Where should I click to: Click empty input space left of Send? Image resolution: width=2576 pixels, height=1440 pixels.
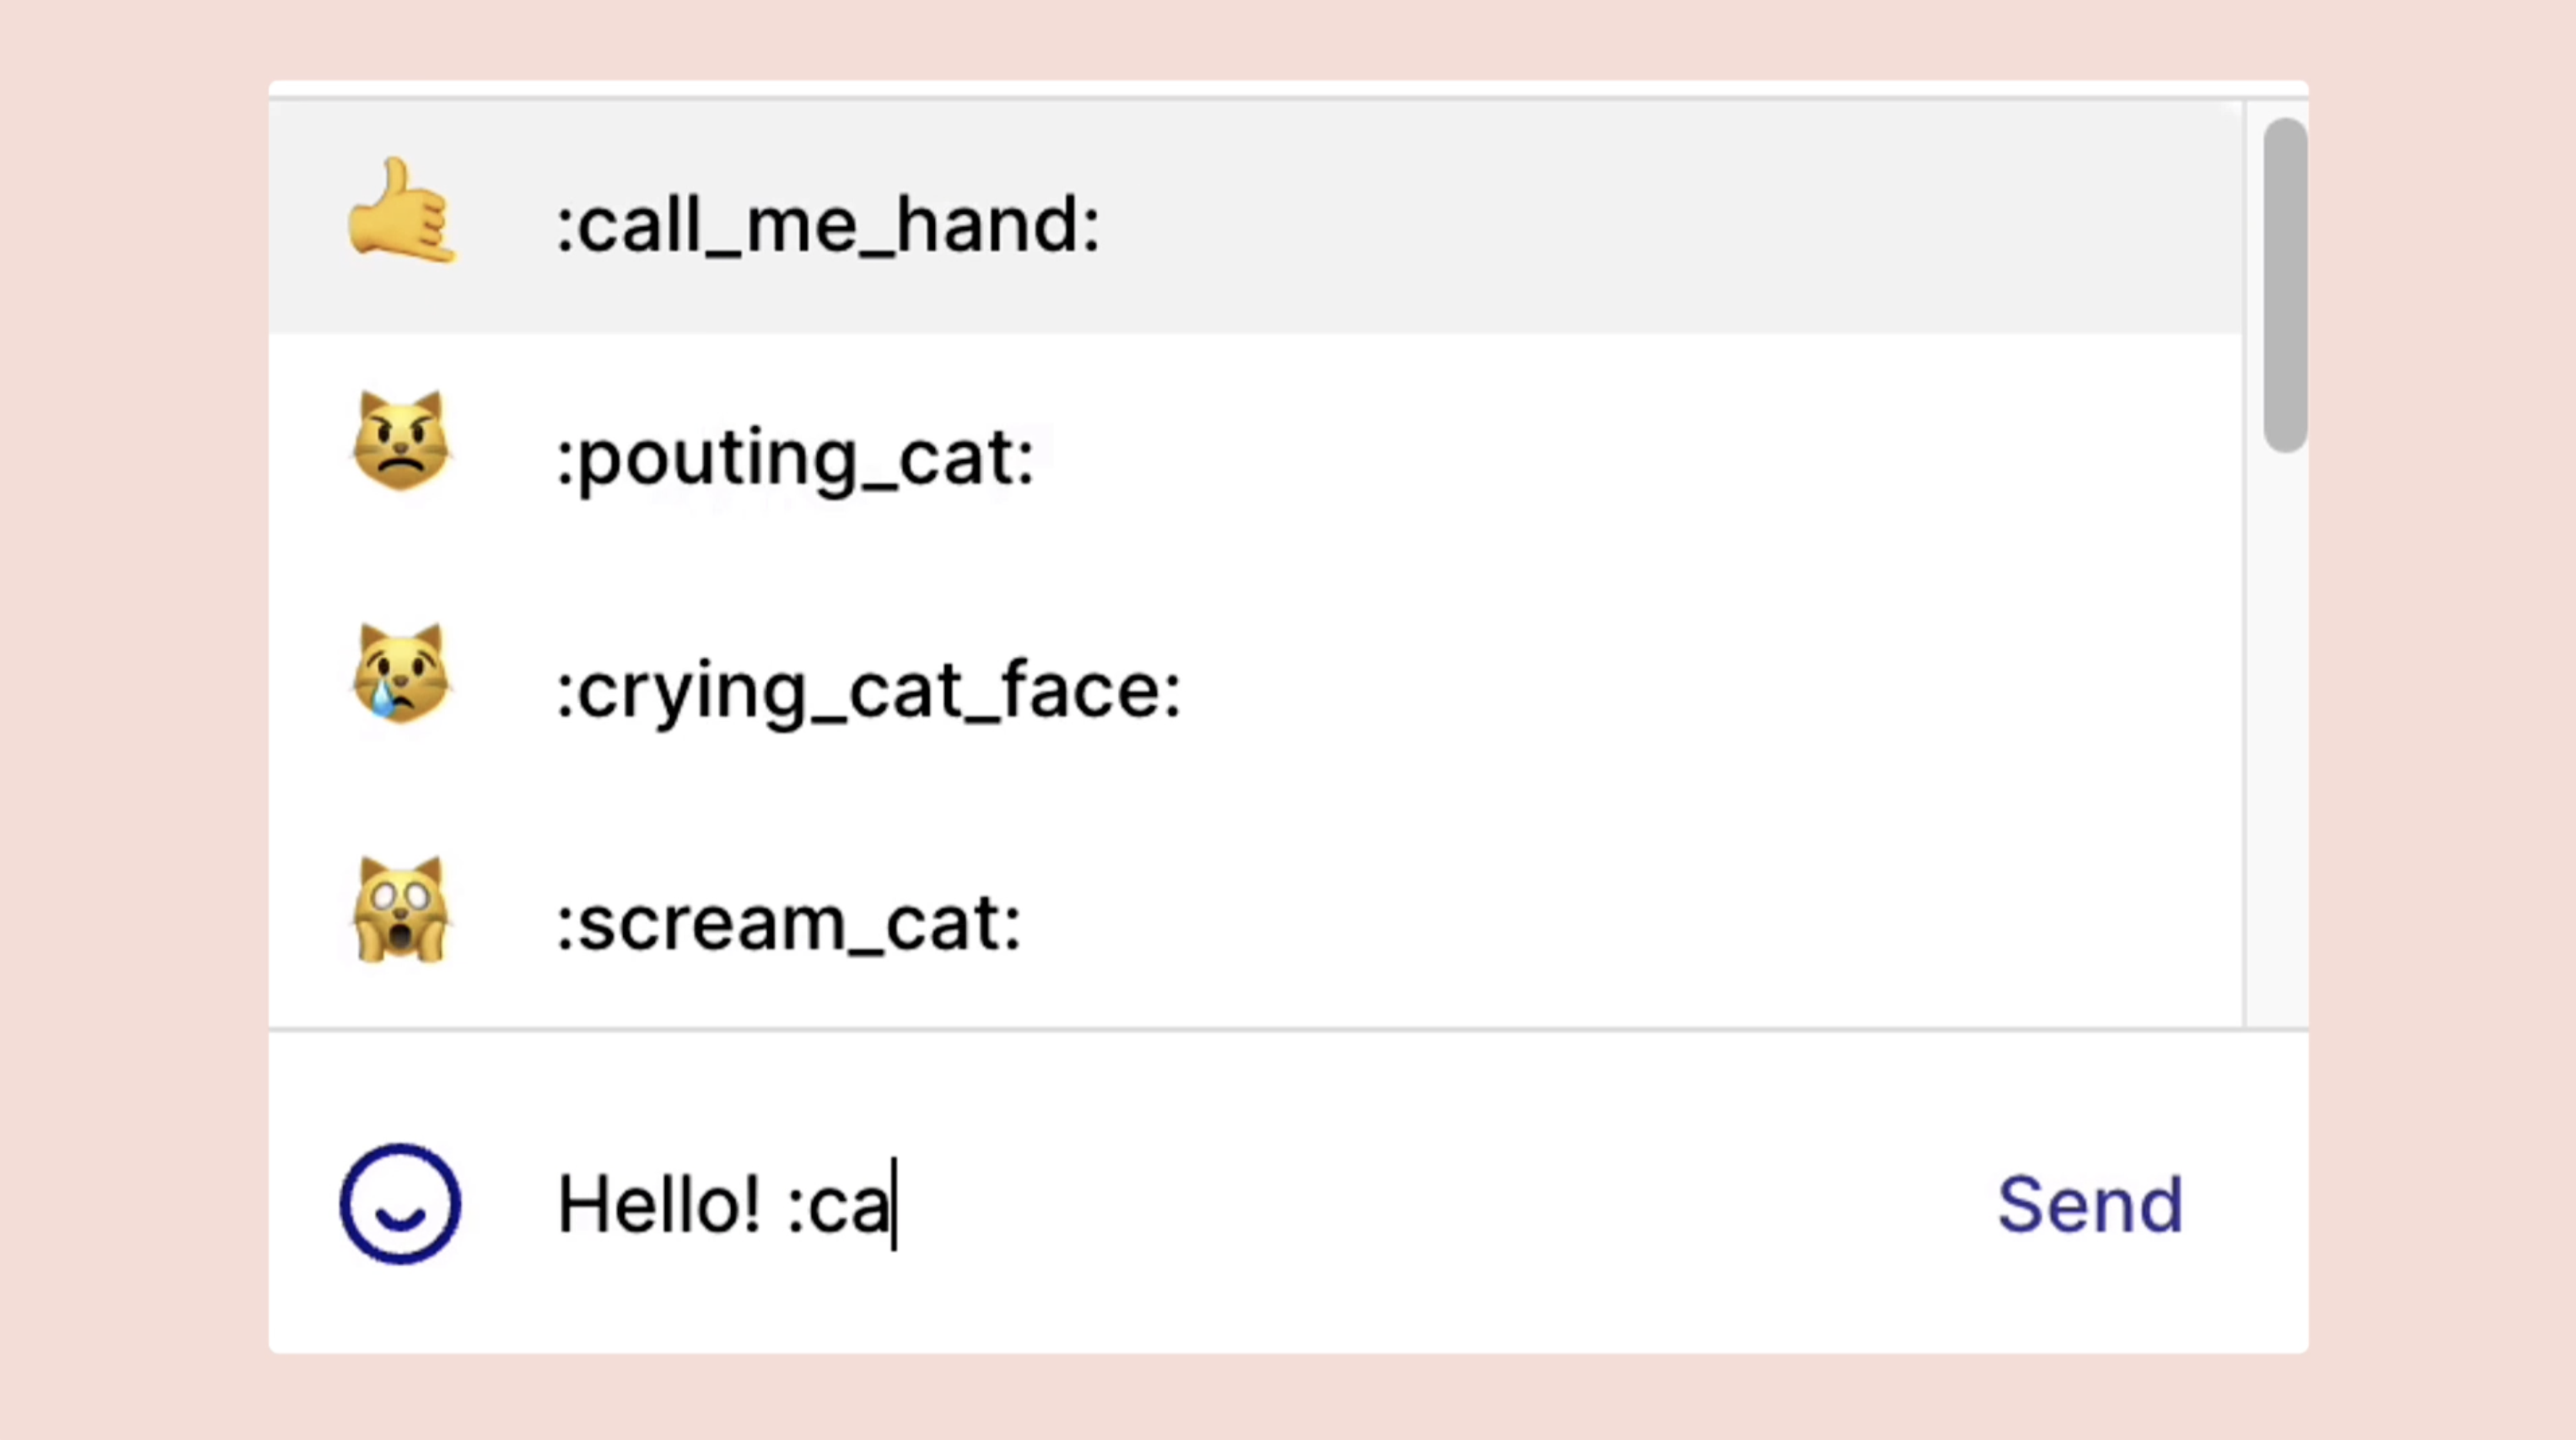1500,1204
